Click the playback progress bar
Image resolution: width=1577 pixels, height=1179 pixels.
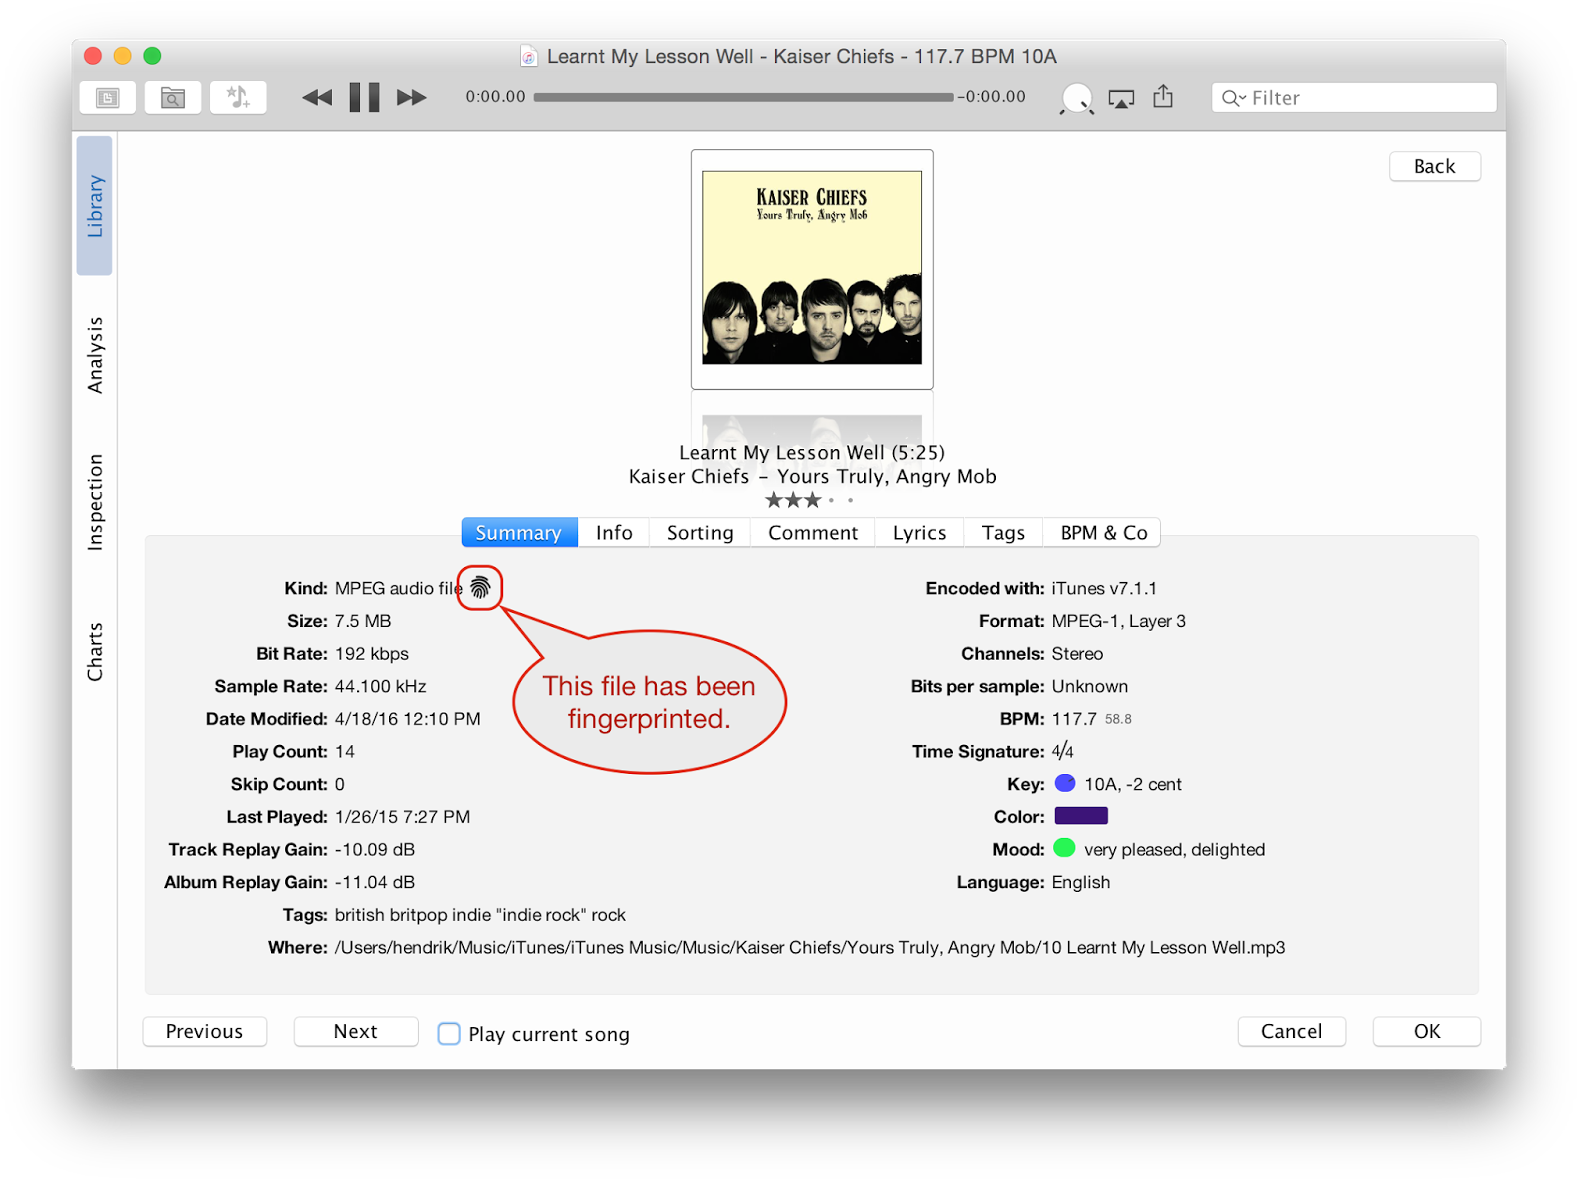(x=743, y=97)
